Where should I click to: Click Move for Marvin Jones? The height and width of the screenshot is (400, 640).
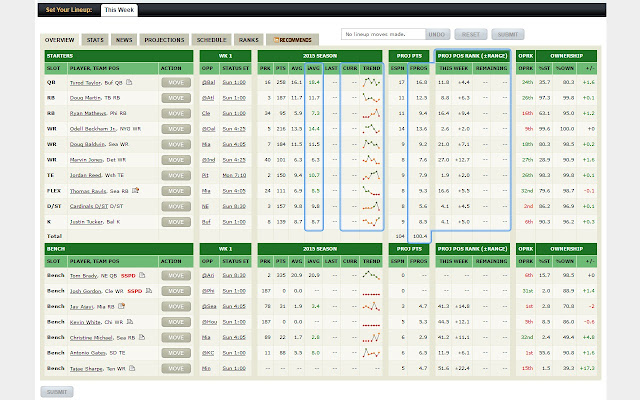click(176, 160)
